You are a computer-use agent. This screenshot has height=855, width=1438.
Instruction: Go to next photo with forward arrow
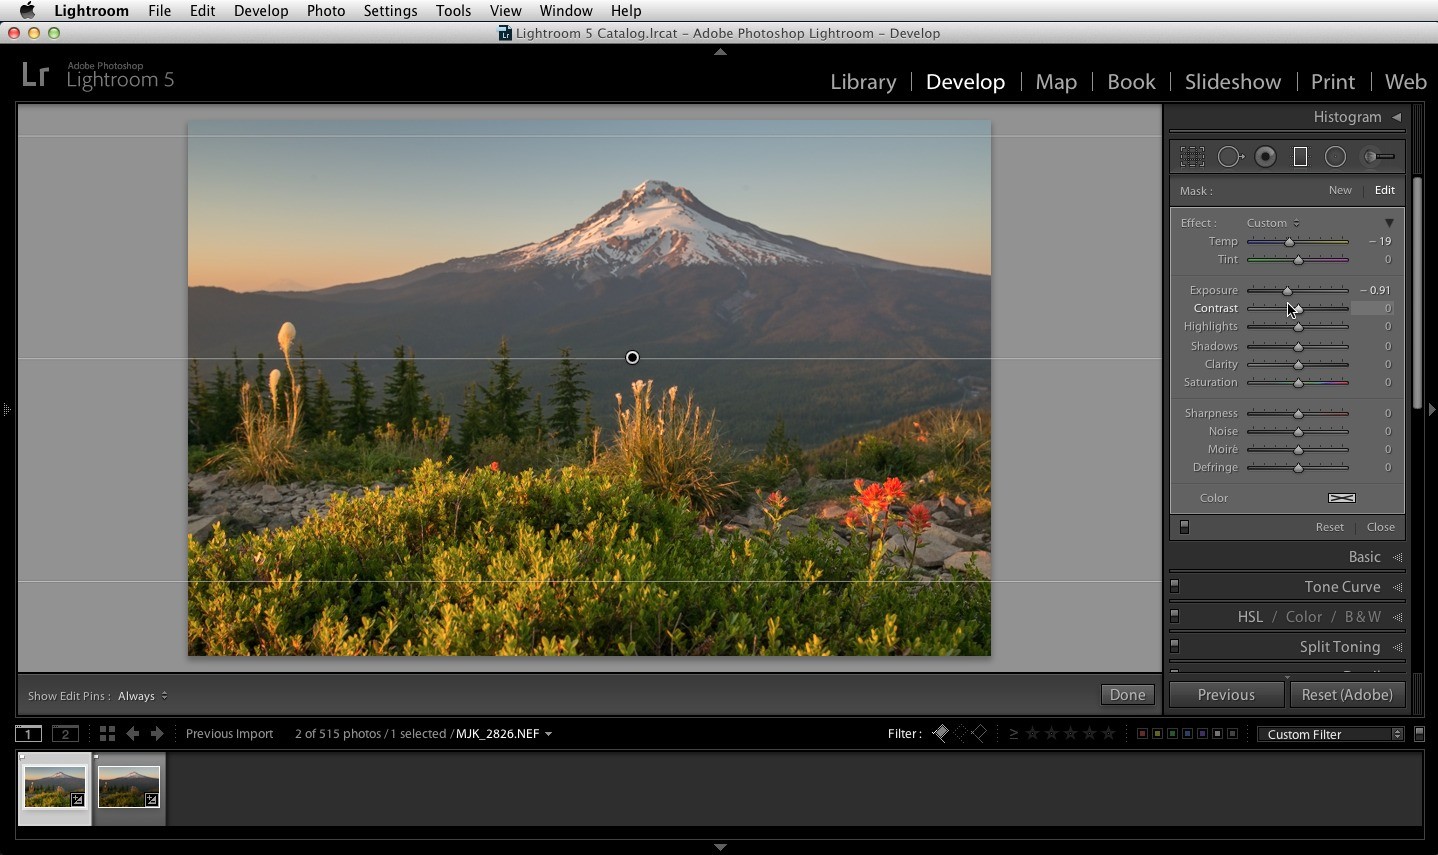point(157,734)
